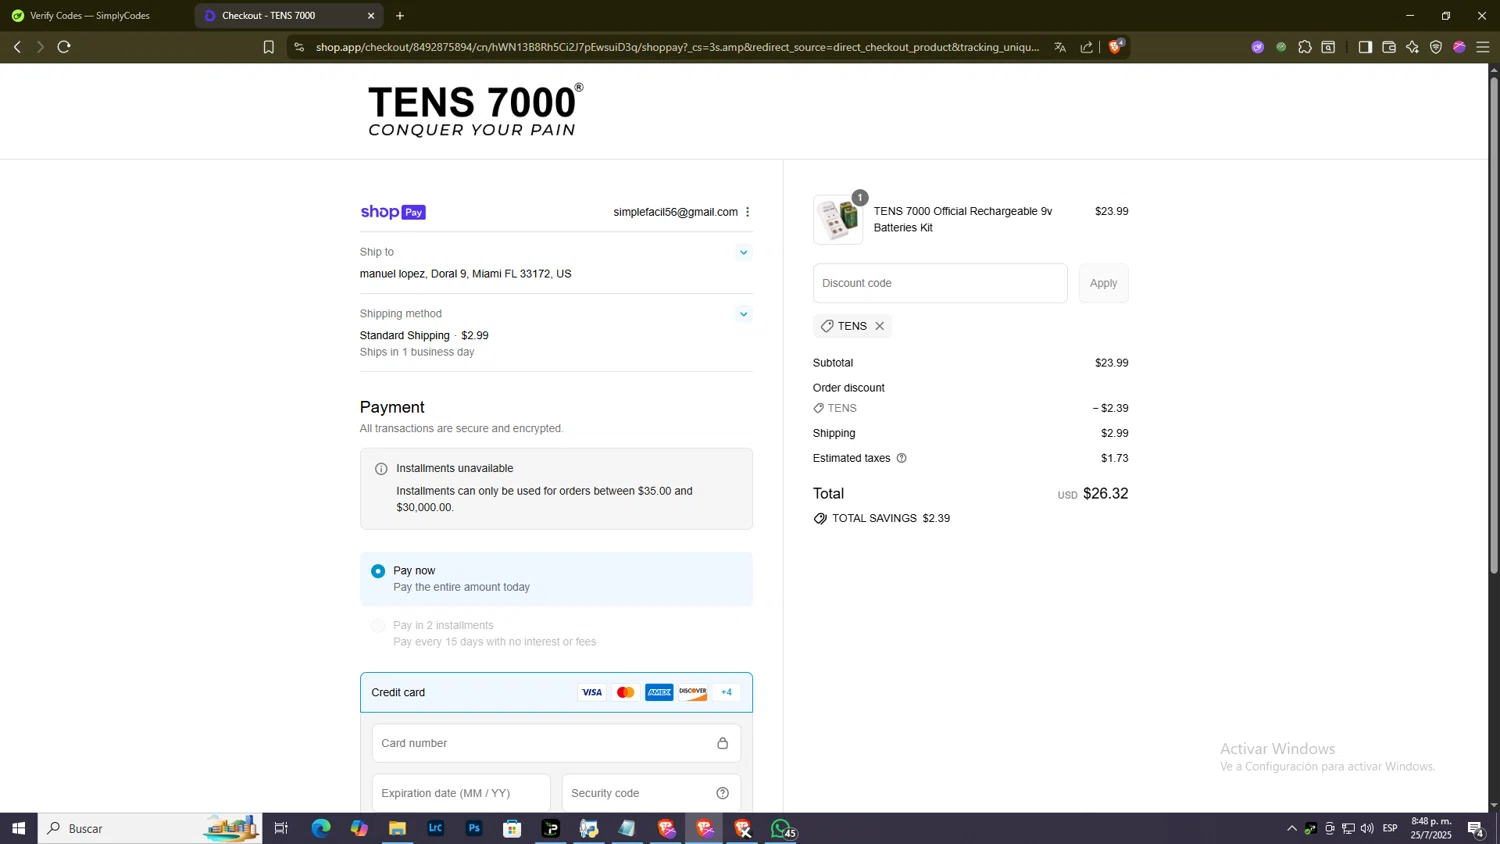Show security code help icon

[x=722, y=793]
